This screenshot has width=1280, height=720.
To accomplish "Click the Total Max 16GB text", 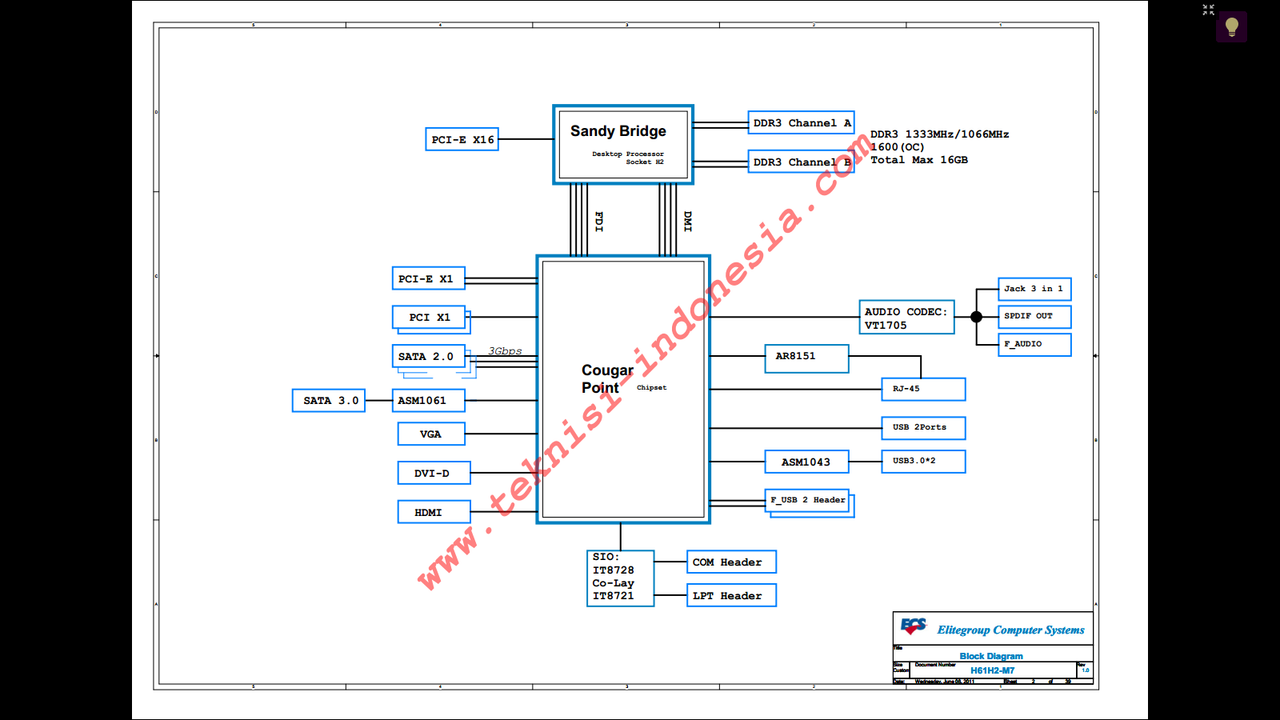I will tap(919, 160).
